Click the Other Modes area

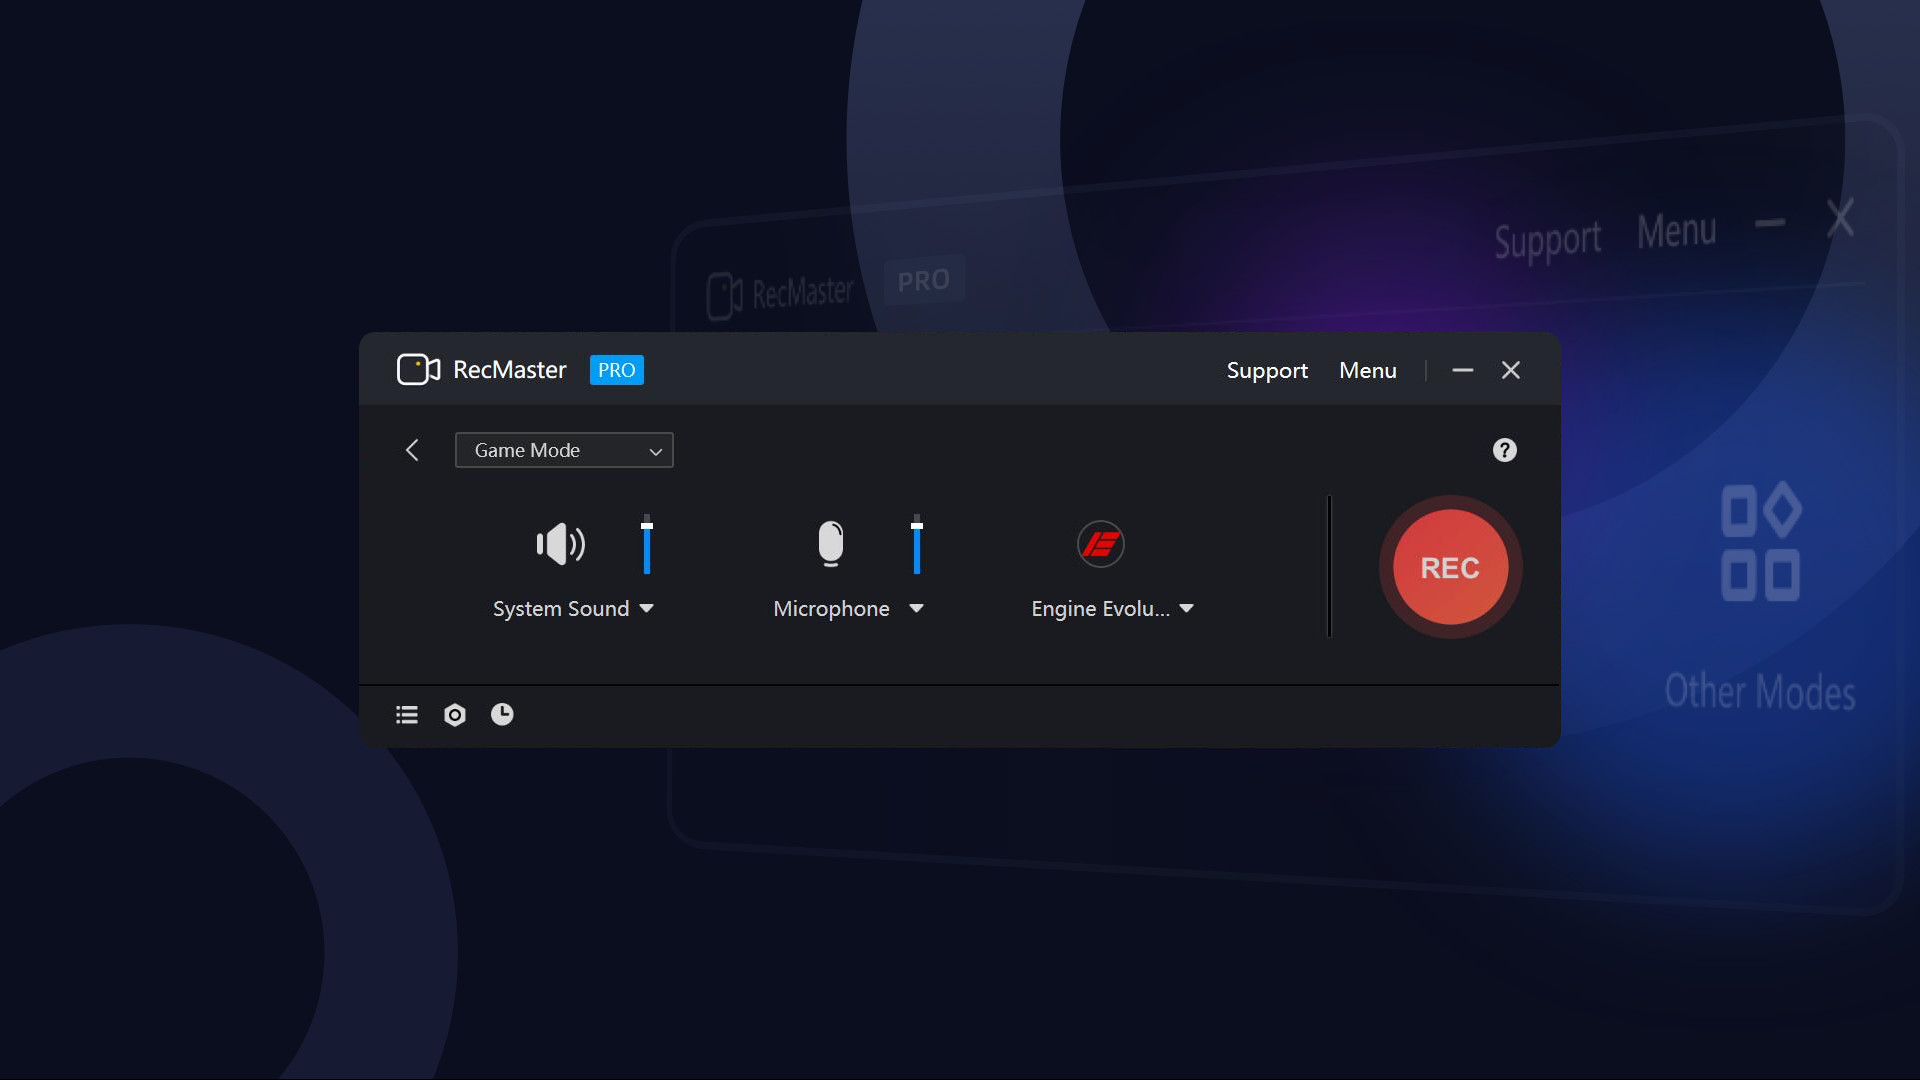coord(1761,600)
